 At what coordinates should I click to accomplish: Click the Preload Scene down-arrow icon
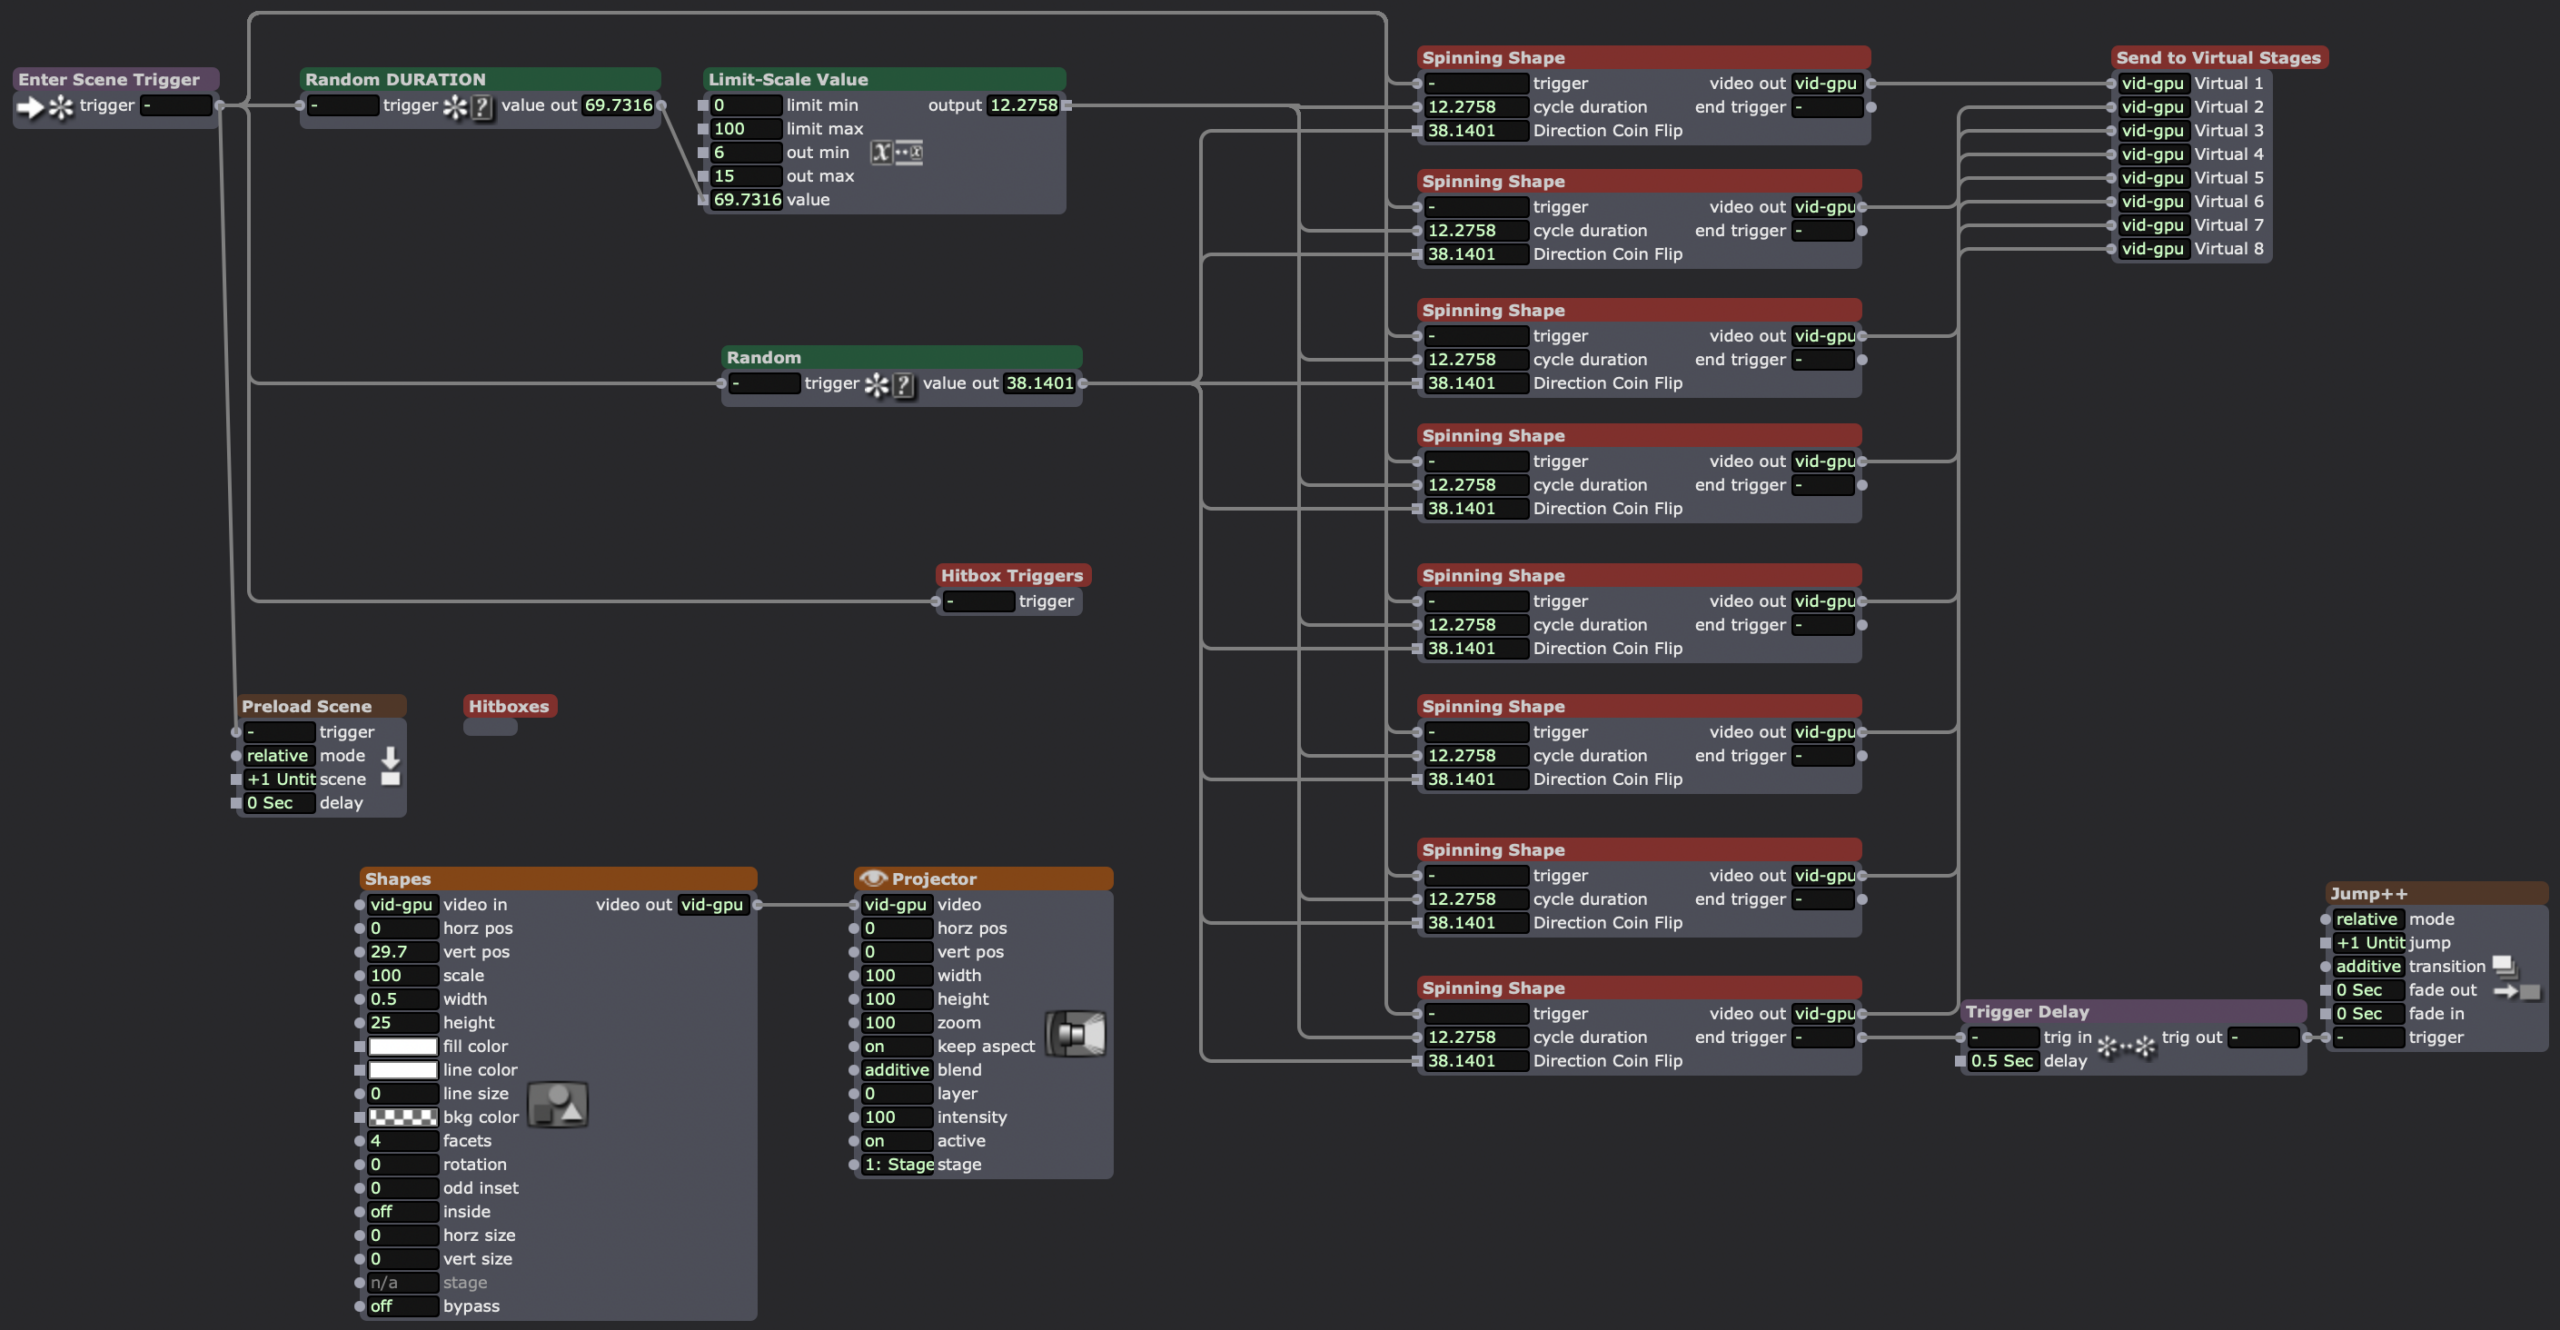point(391,757)
